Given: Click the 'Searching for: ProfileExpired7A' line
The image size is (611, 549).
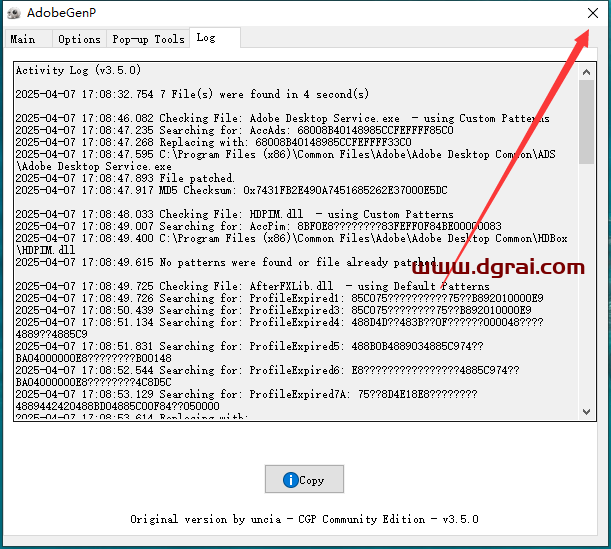Looking at the screenshot, I should [246, 400].
